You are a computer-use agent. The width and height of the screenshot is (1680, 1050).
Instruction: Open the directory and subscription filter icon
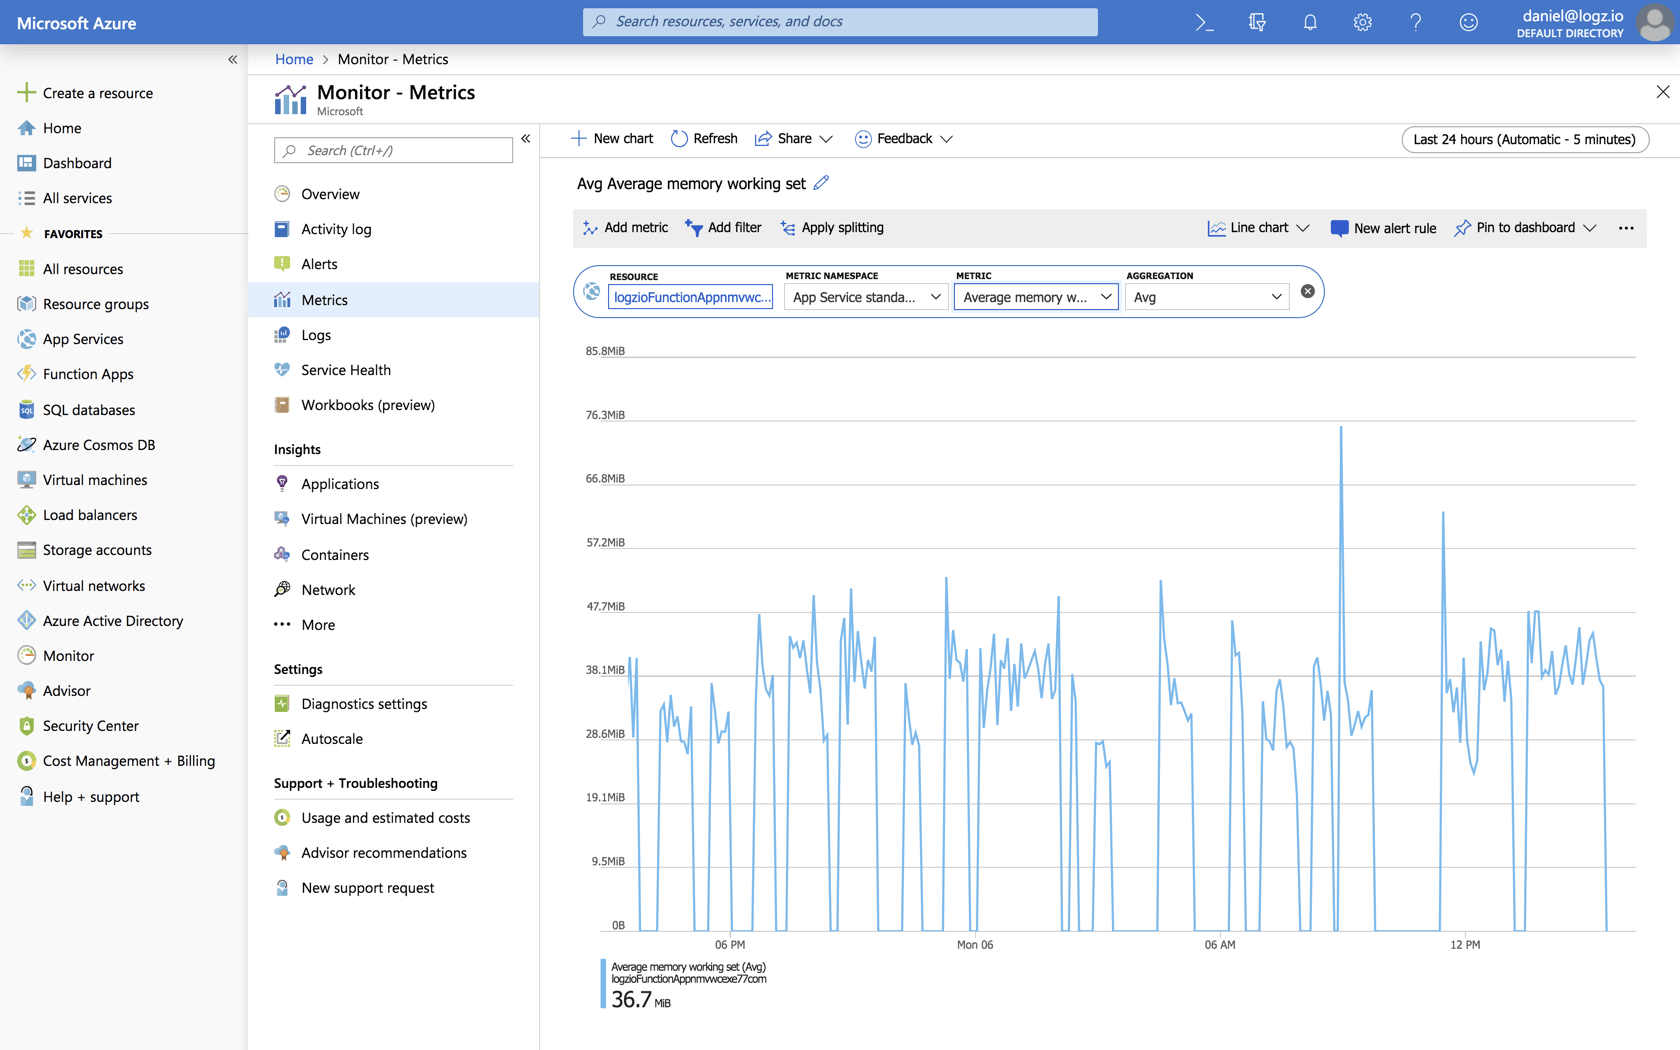(x=1257, y=22)
